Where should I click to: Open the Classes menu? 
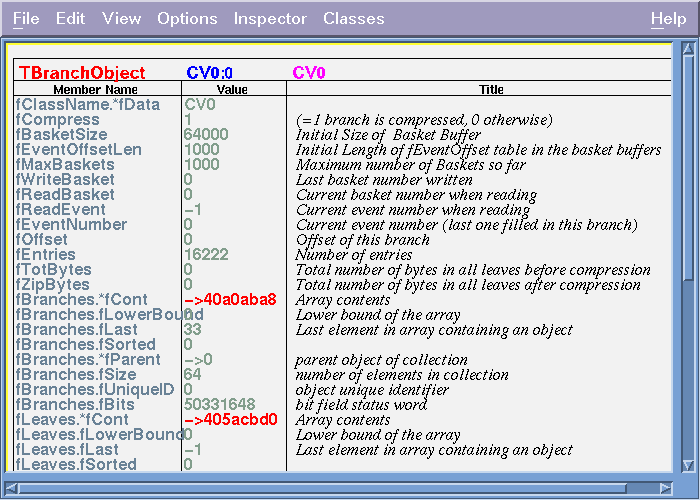[x=353, y=18]
